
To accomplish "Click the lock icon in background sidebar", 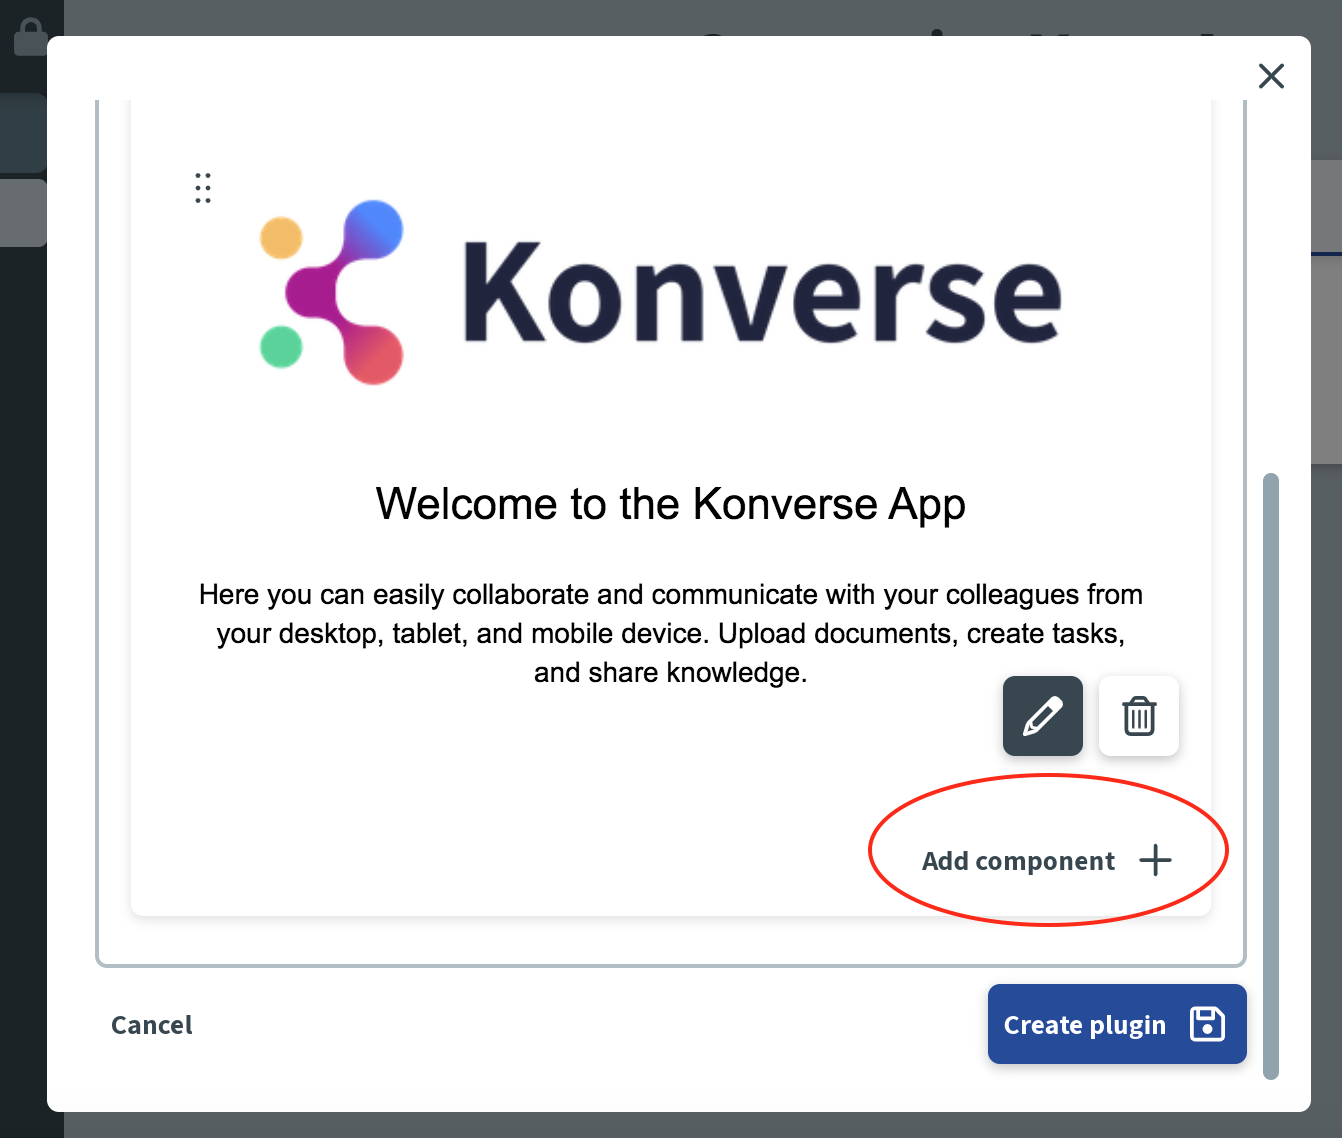I will pyautogui.click(x=30, y=36).
